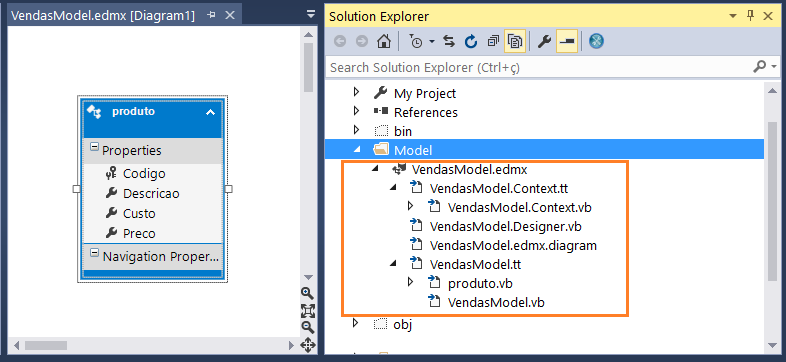Image resolution: width=786 pixels, height=362 pixels.
Task: Click Sync with Active Document icon
Action: 449,42
